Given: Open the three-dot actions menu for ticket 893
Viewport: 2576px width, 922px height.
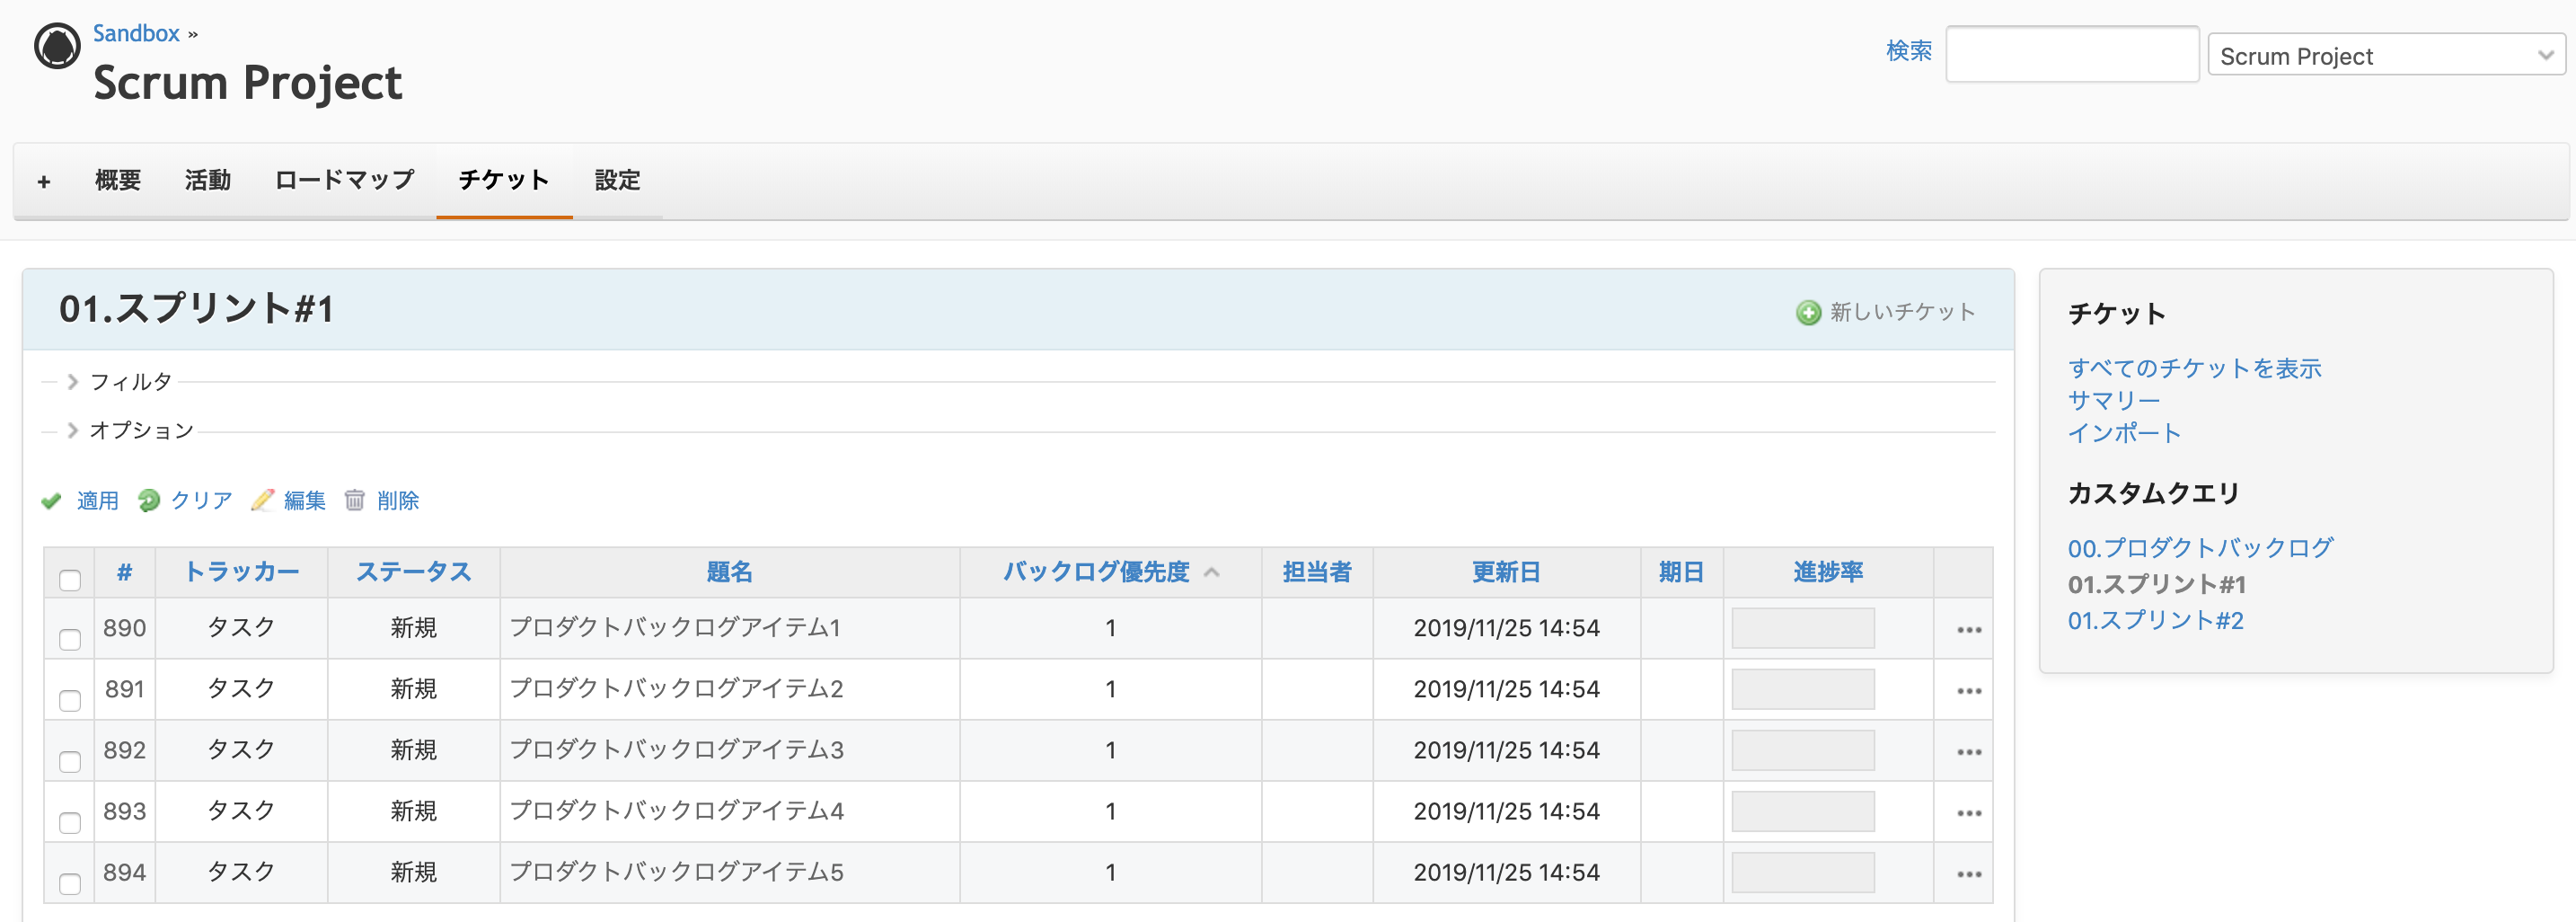Looking at the screenshot, I should pos(1969,812).
